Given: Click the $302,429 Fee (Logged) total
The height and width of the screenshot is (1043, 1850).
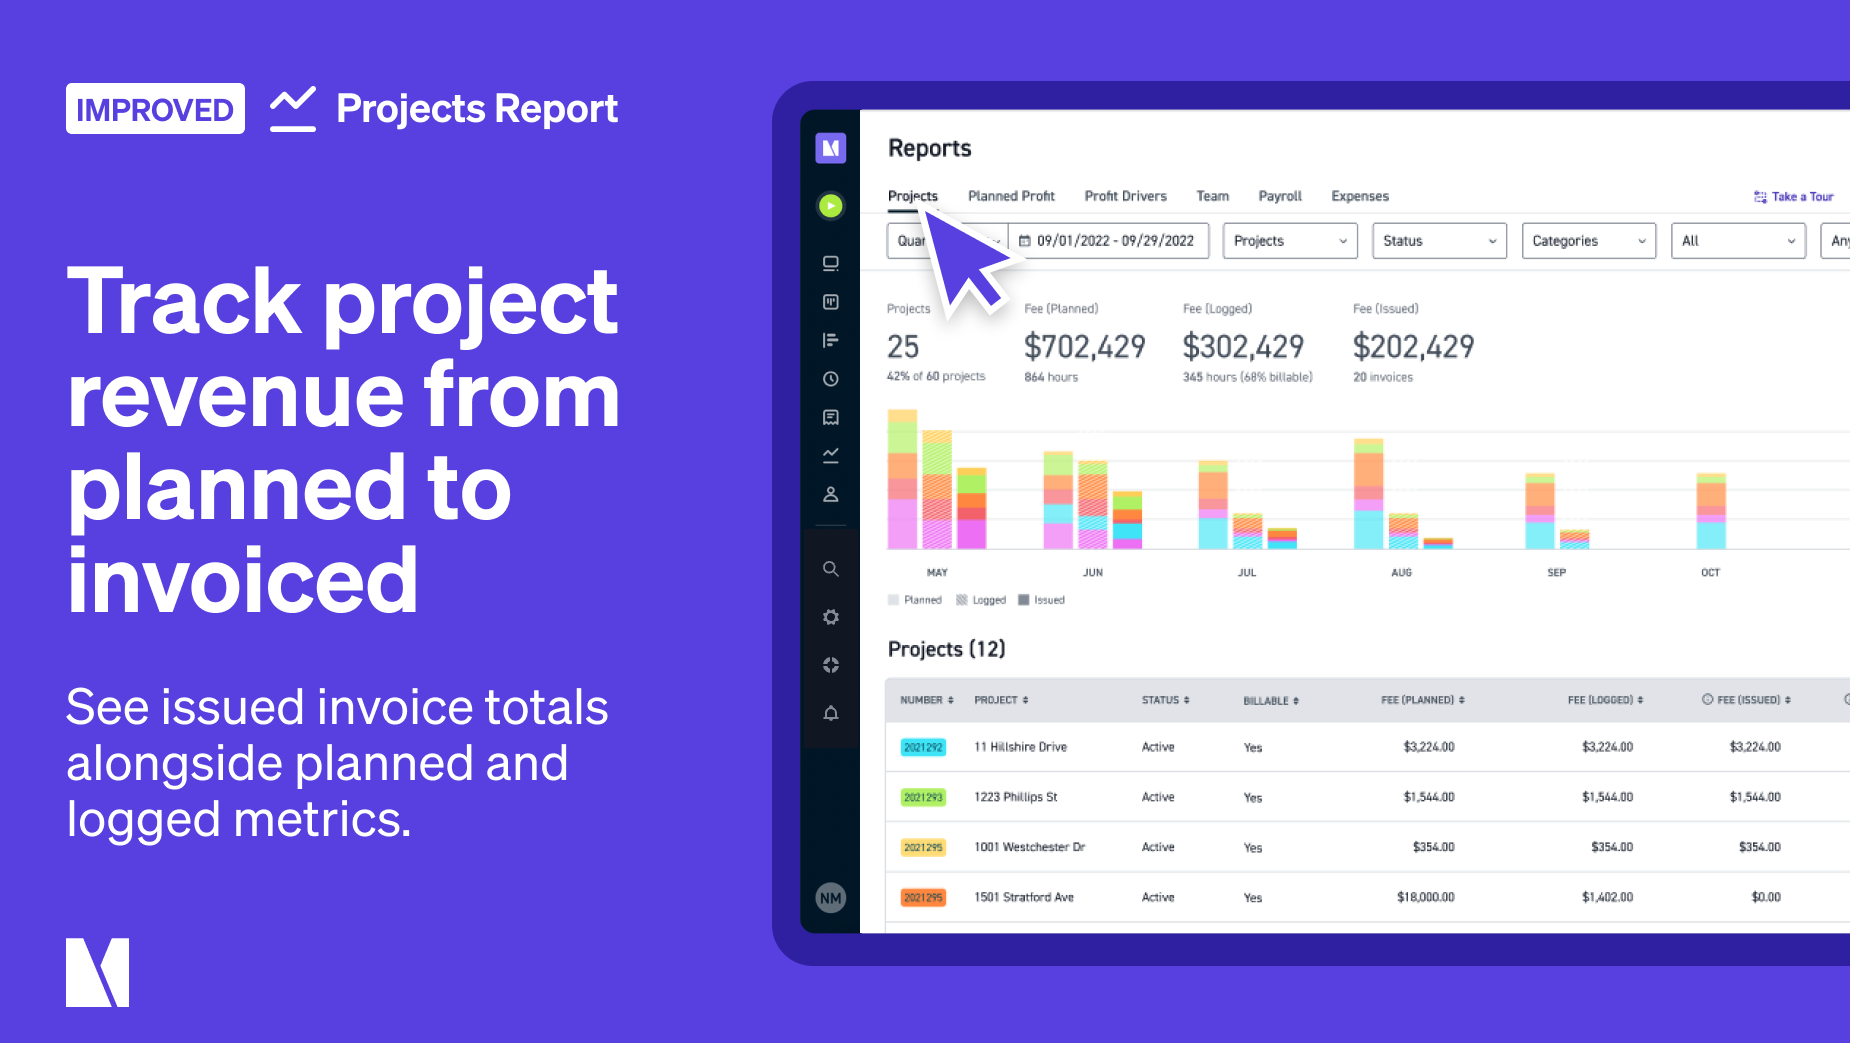Looking at the screenshot, I should (1243, 347).
